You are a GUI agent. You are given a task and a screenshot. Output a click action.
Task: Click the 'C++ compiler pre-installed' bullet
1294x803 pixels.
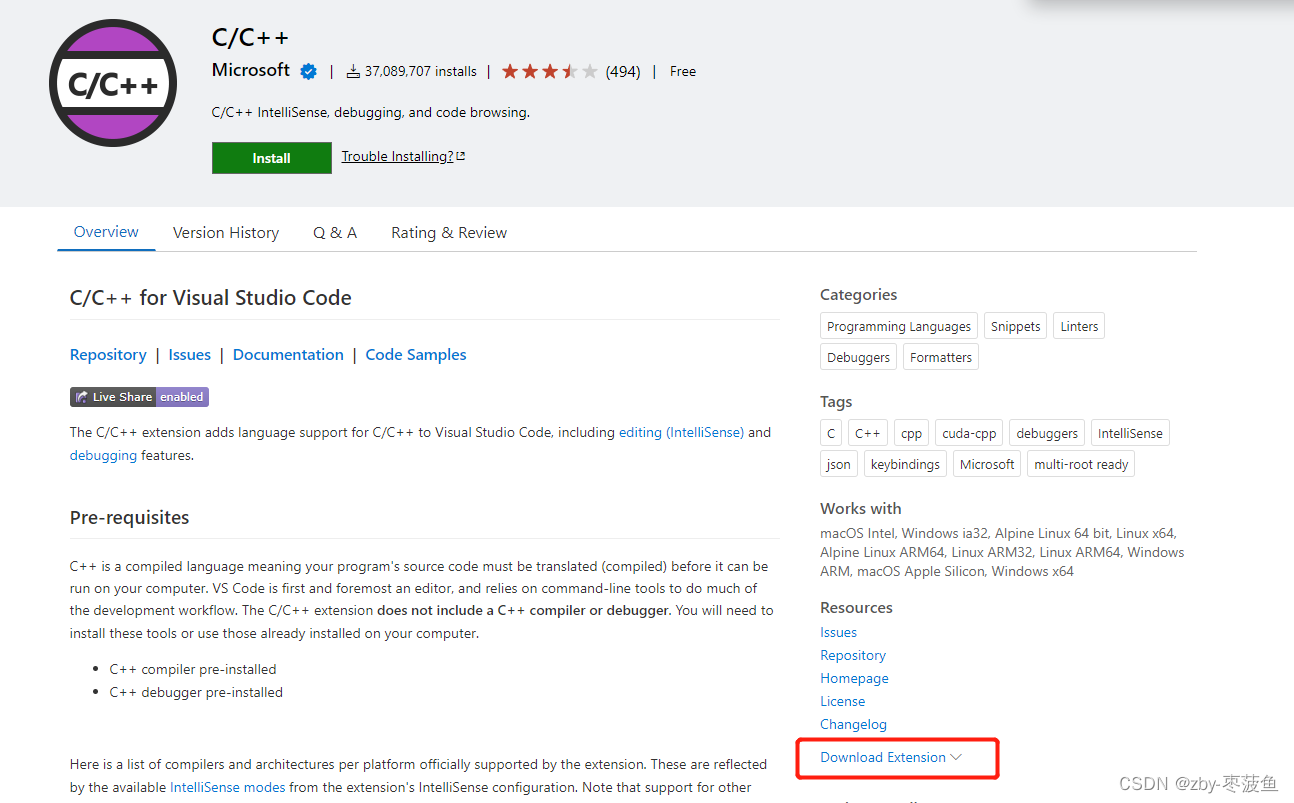click(x=193, y=669)
